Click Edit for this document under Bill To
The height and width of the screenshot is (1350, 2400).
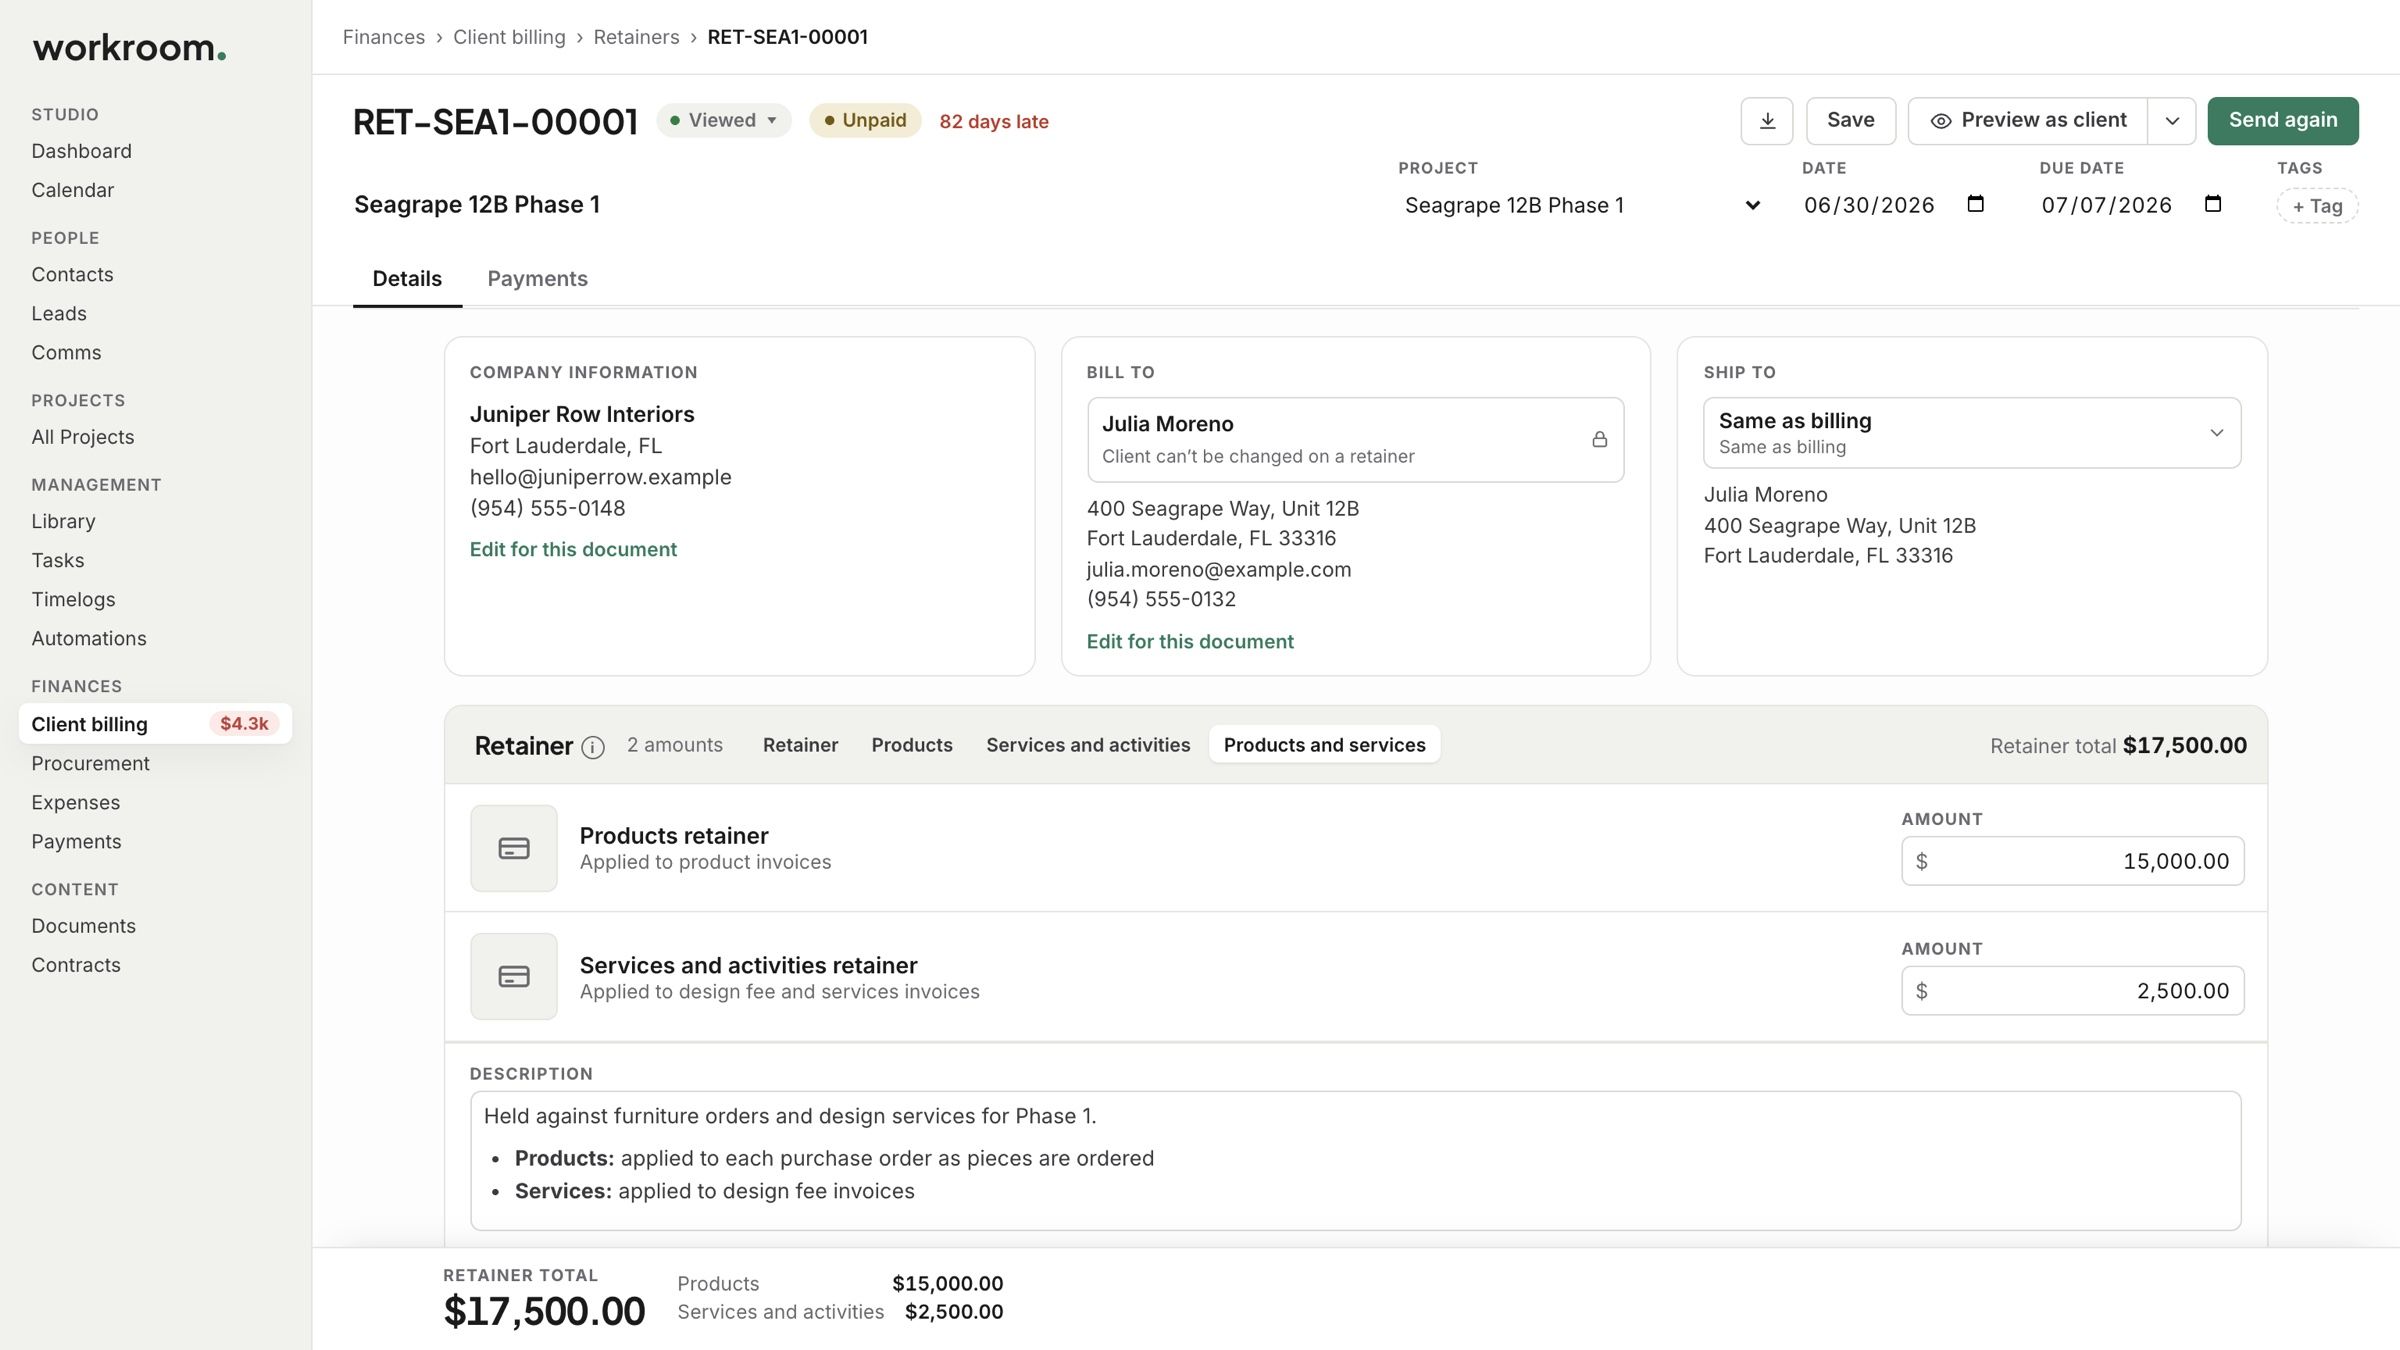point(1190,642)
